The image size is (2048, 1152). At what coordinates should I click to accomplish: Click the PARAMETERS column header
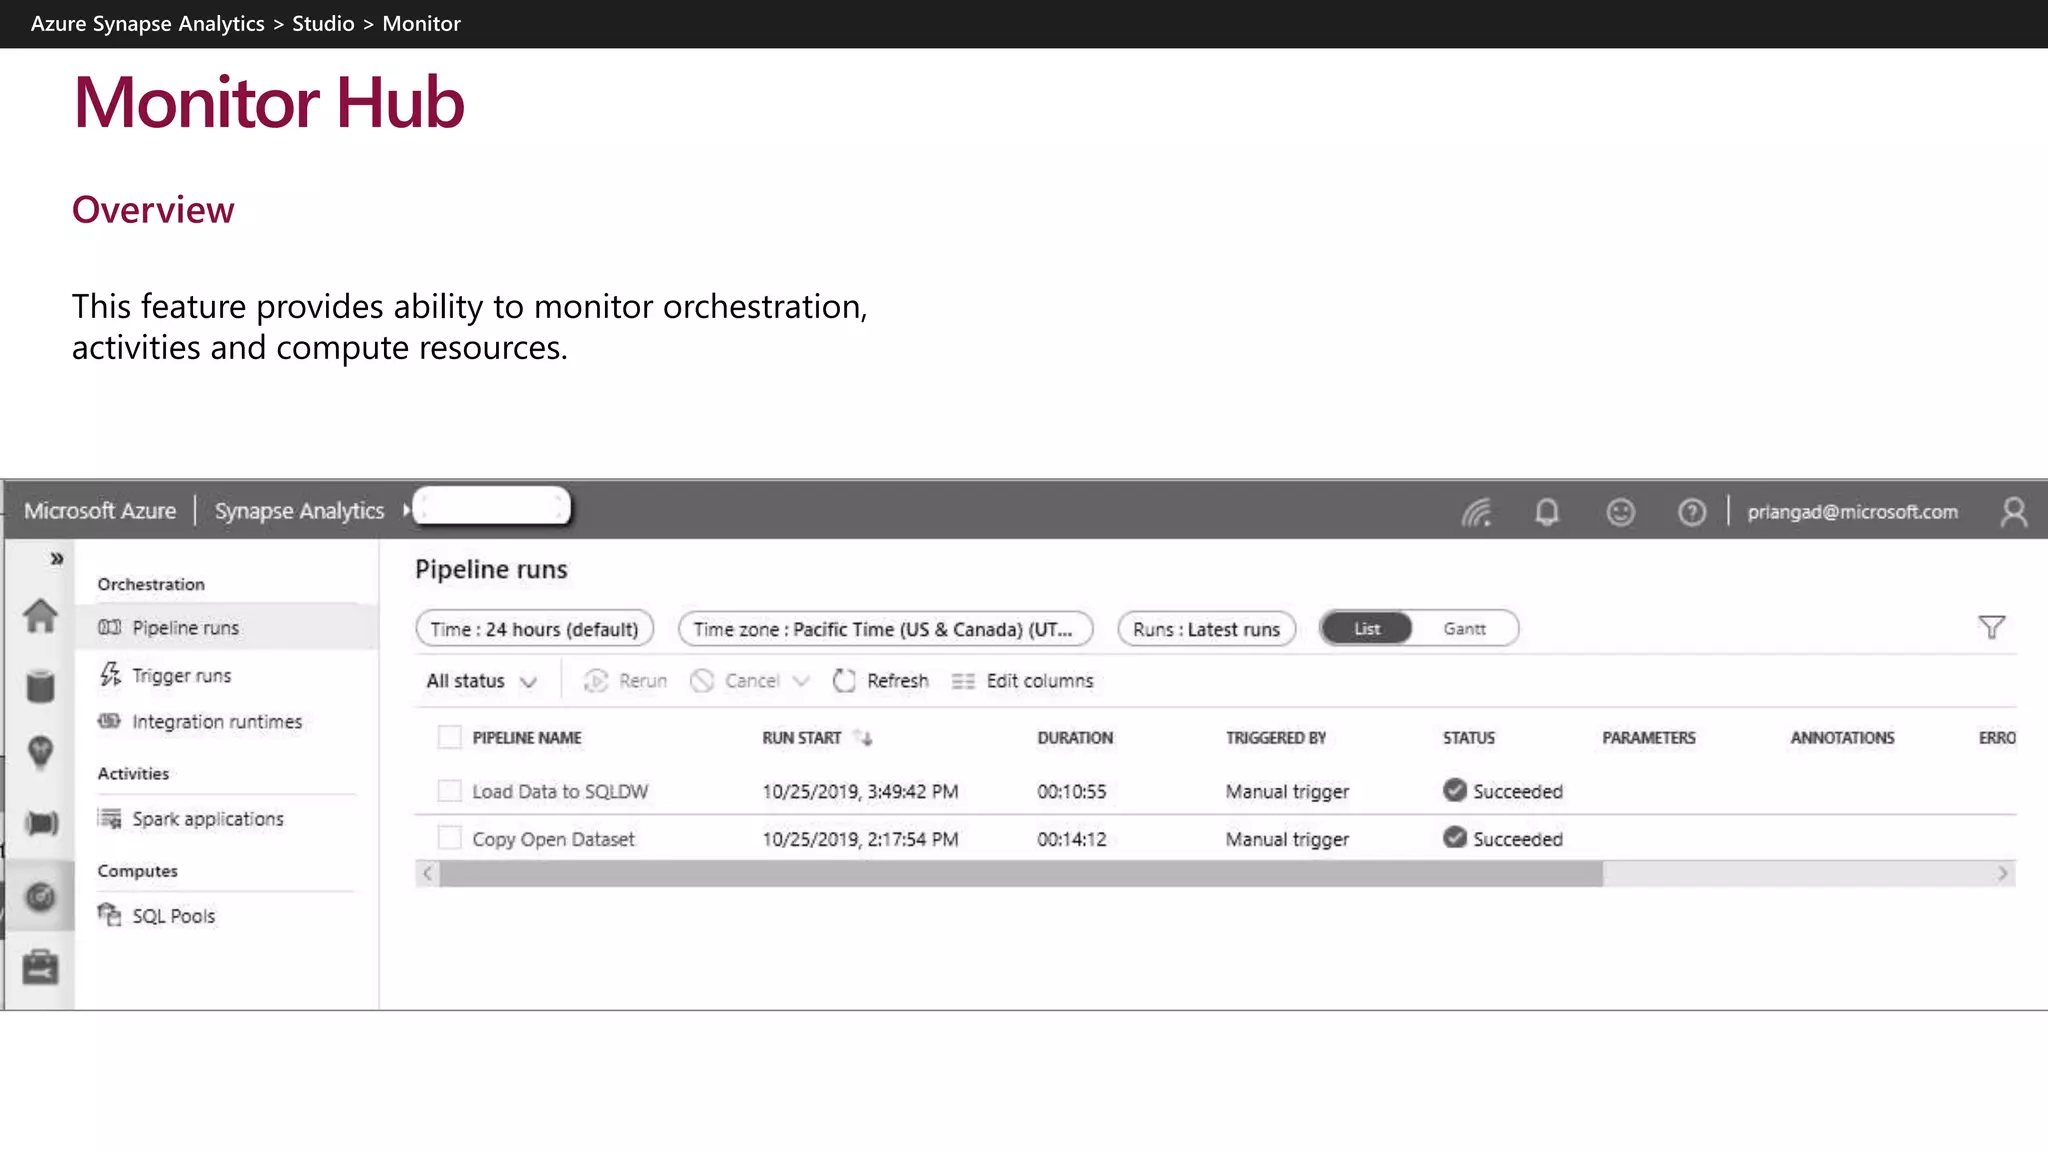point(1649,738)
